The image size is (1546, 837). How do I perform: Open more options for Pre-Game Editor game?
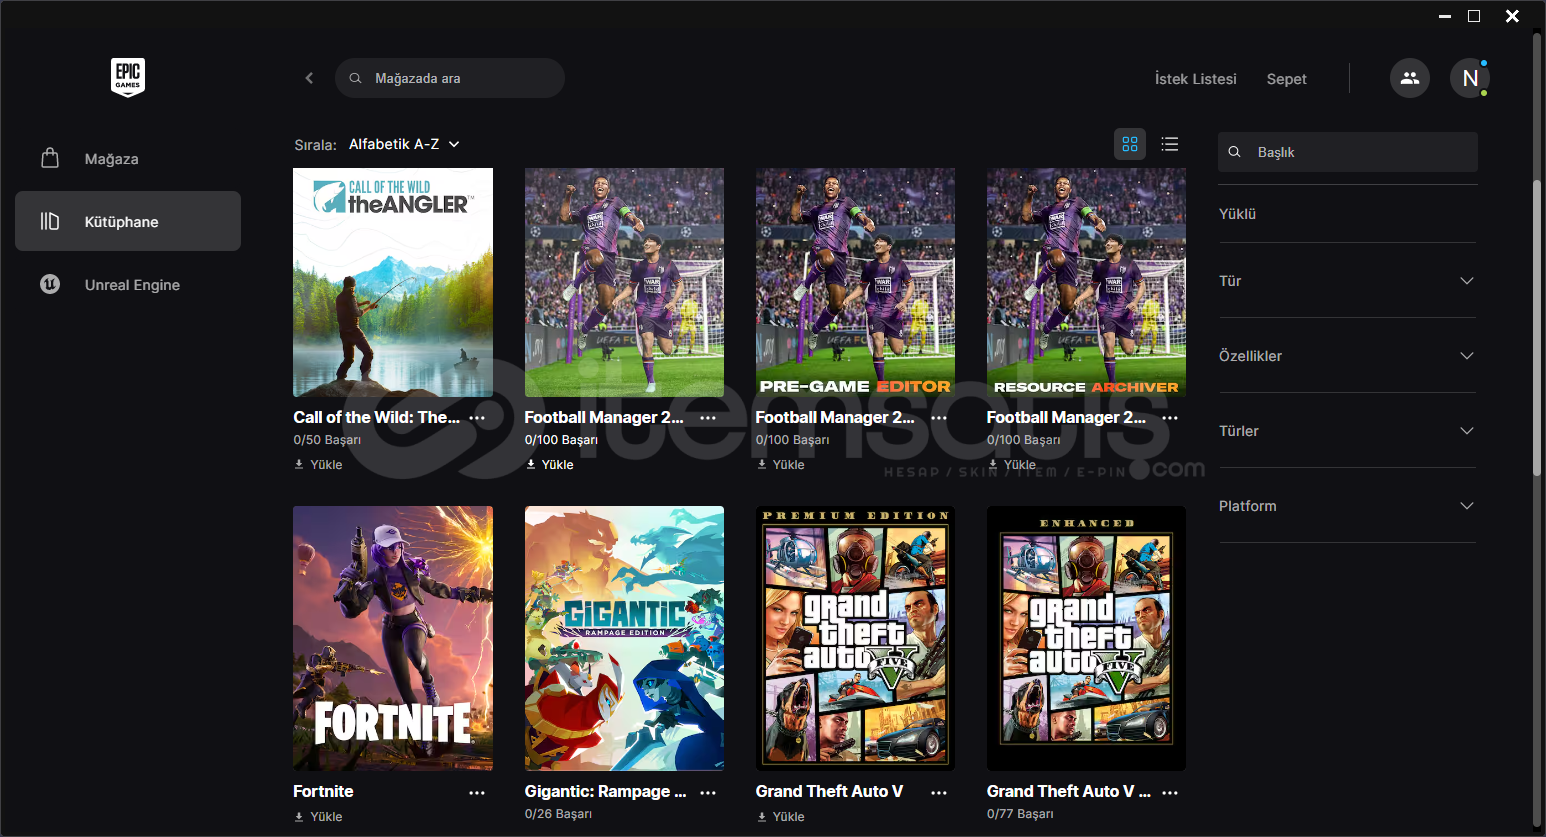coord(939,418)
